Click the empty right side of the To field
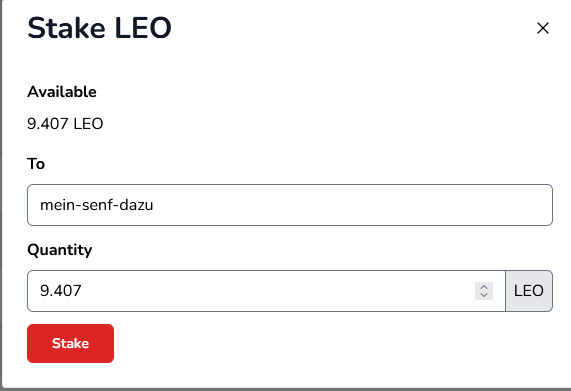The width and height of the screenshot is (571, 391). point(401,205)
